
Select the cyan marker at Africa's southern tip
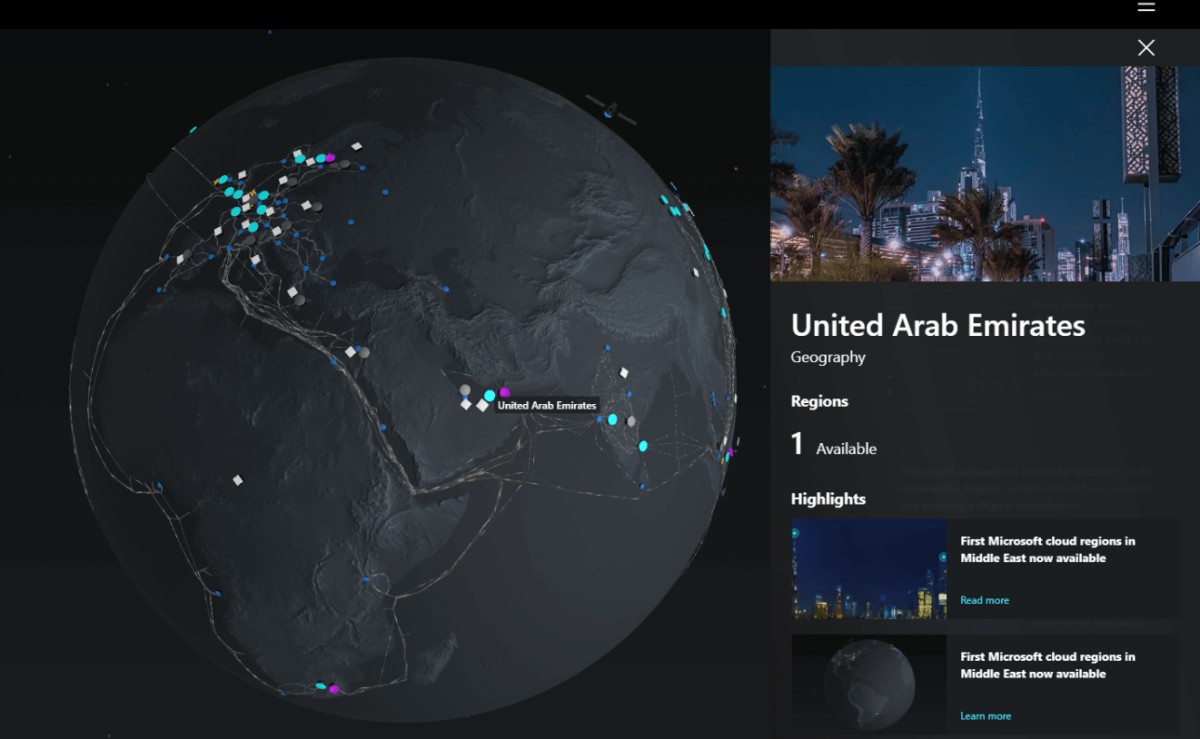pos(321,686)
